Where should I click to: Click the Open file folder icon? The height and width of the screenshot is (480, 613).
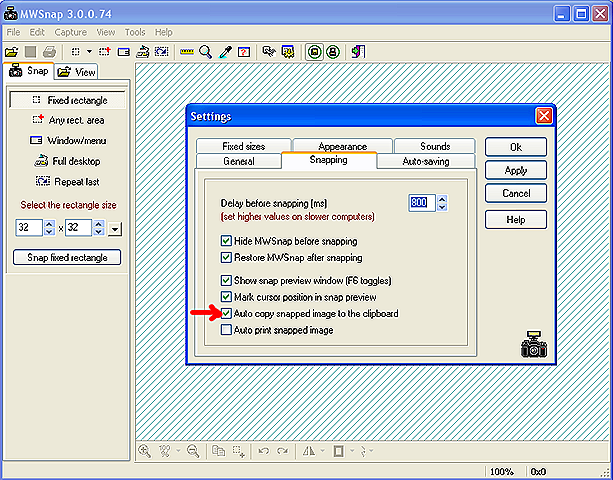coord(12,51)
